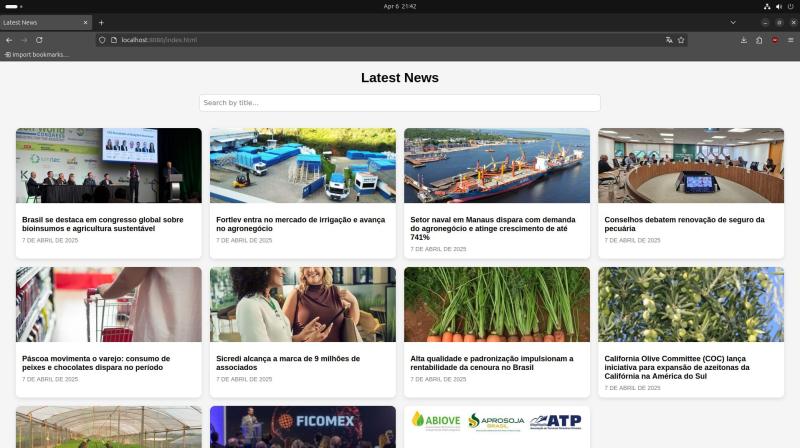Expand the list all tabs chevron
The image size is (800, 448).
pos(733,22)
